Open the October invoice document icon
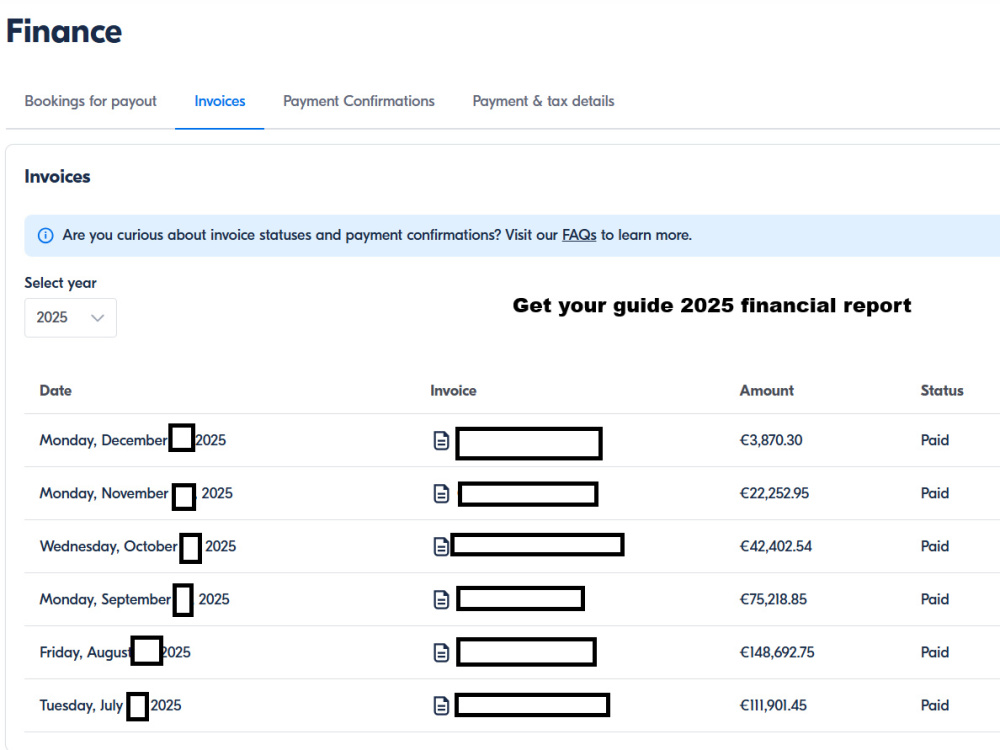This screenshot has width=1000, height=750. (x=441, y=547)
